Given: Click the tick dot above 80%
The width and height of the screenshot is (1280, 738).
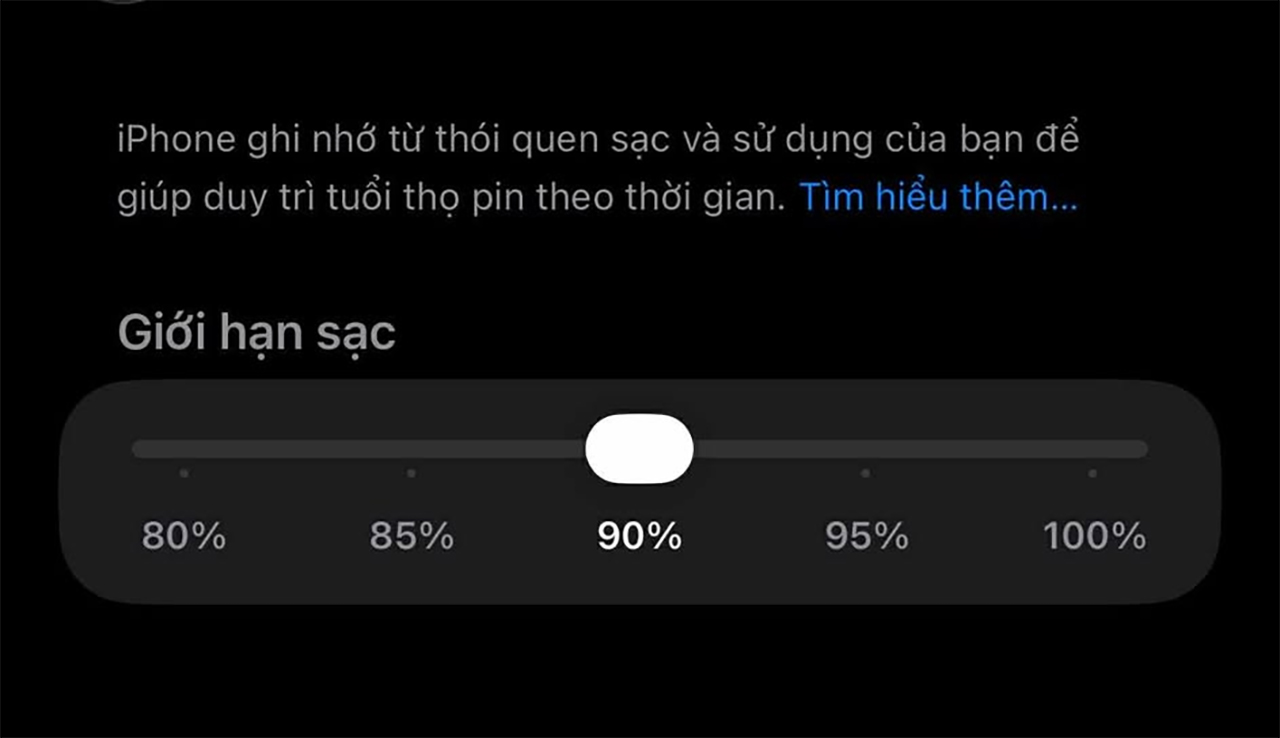Looking at the screenshot, I should pyautogui.click(x=184, y=473).
